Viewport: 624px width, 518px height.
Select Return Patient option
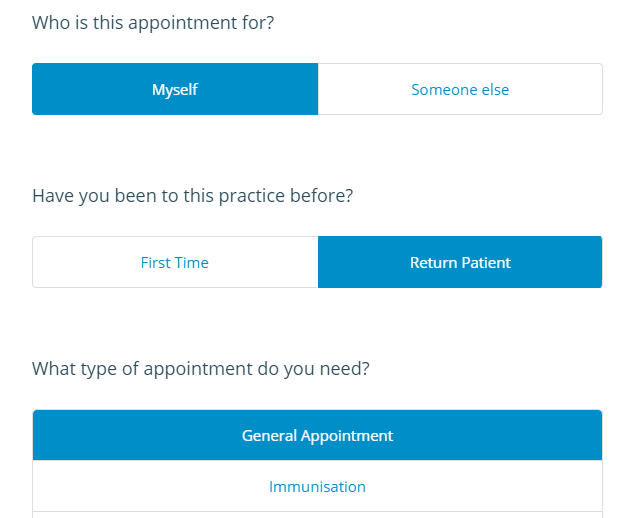460,262
